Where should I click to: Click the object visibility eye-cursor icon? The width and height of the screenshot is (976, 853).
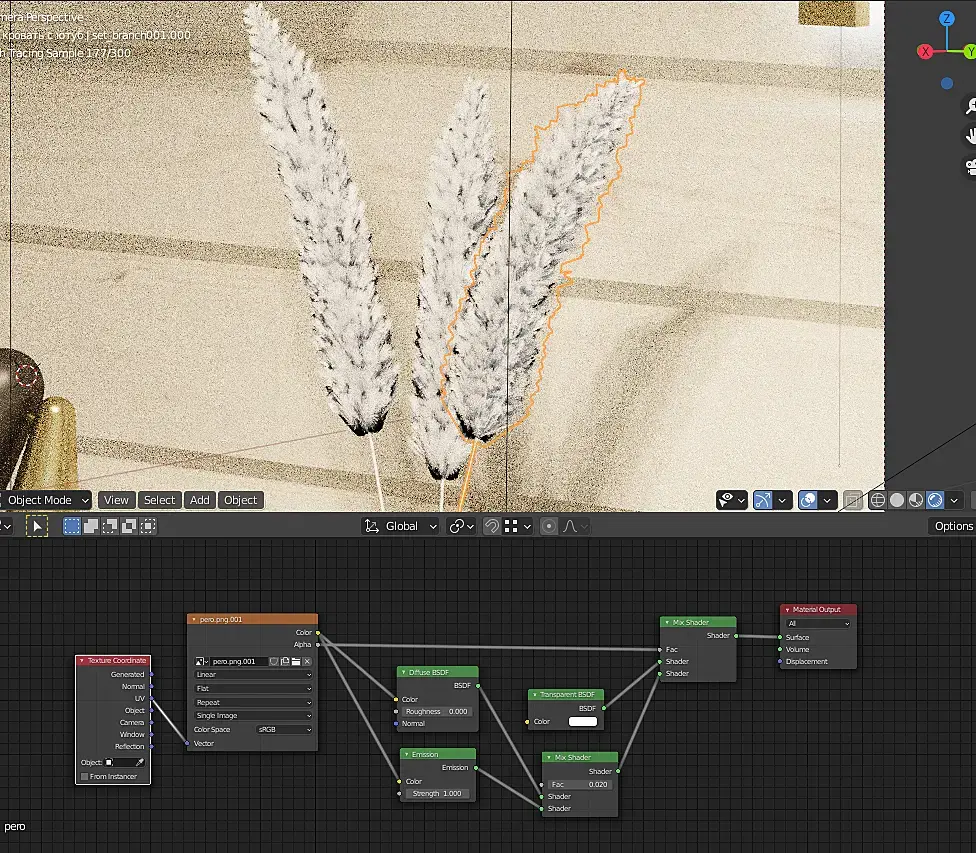726,500
